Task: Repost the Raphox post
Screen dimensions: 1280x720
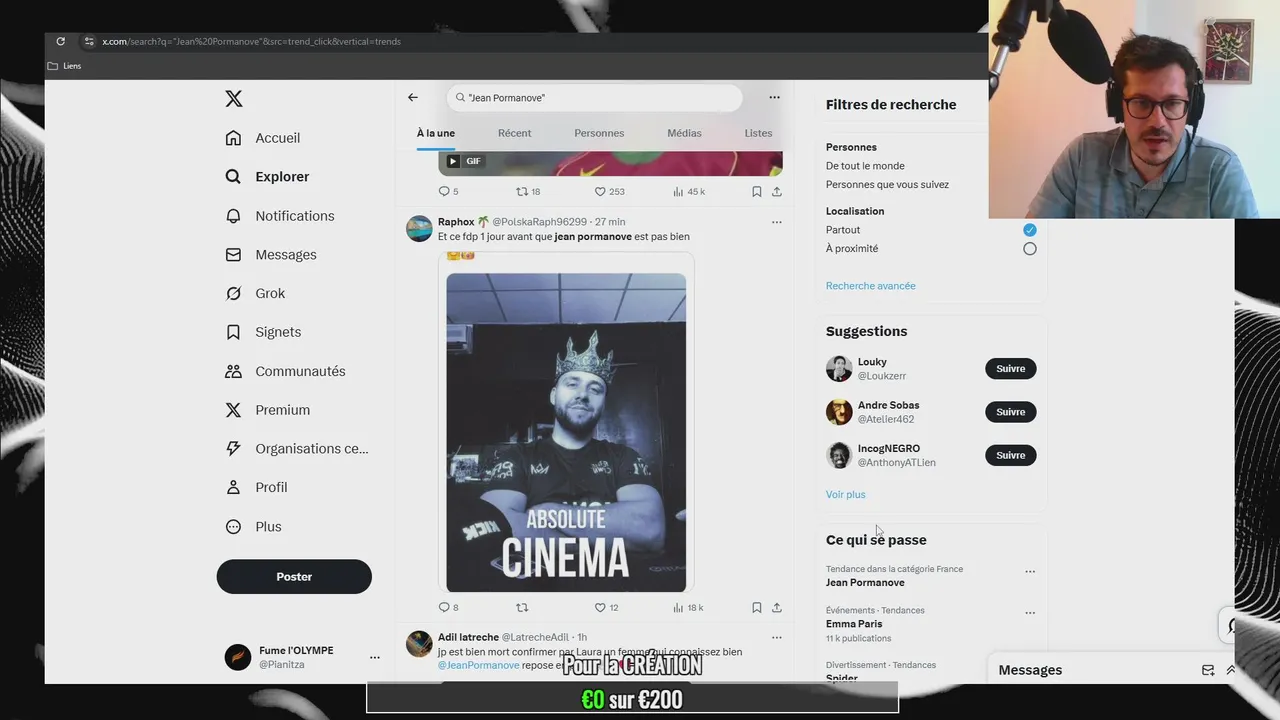Action: point(522,607)
